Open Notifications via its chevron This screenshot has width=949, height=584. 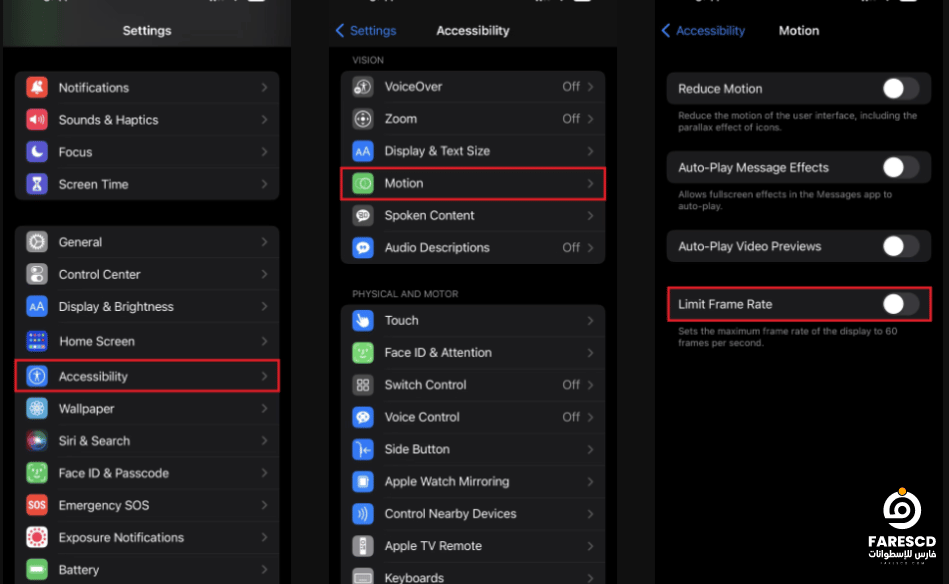(x=264, y=88)
